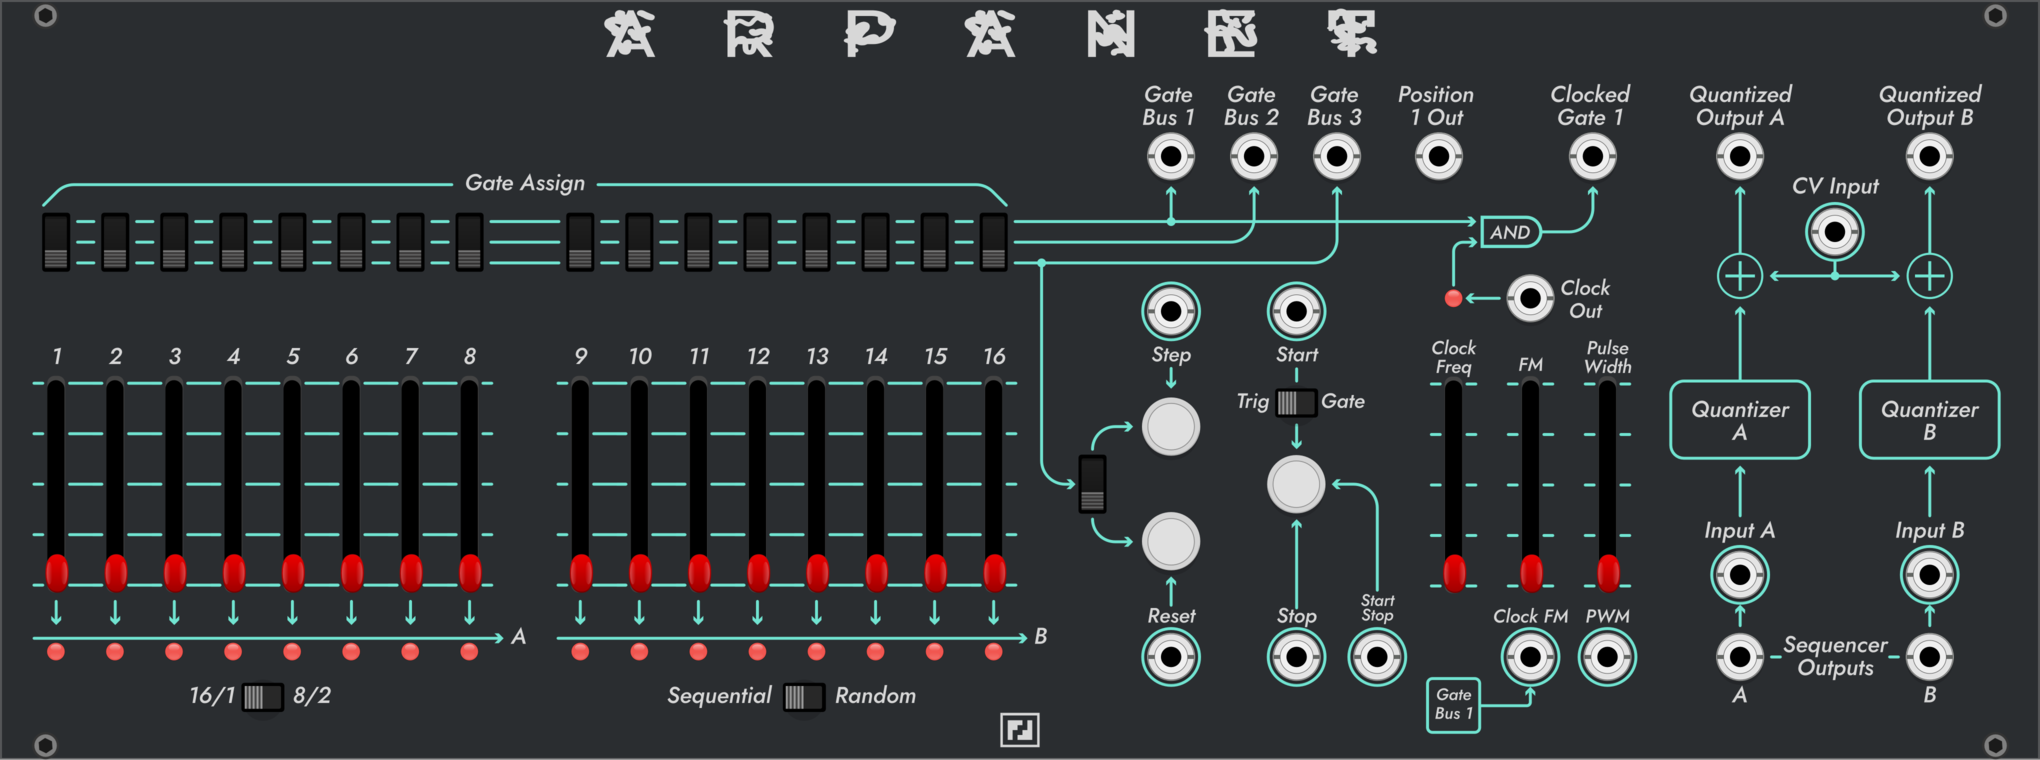Click the Gate Bus 1 normalling label box
The width and height of the screenshot is (2040, 760).
(x=1453, y=704)
